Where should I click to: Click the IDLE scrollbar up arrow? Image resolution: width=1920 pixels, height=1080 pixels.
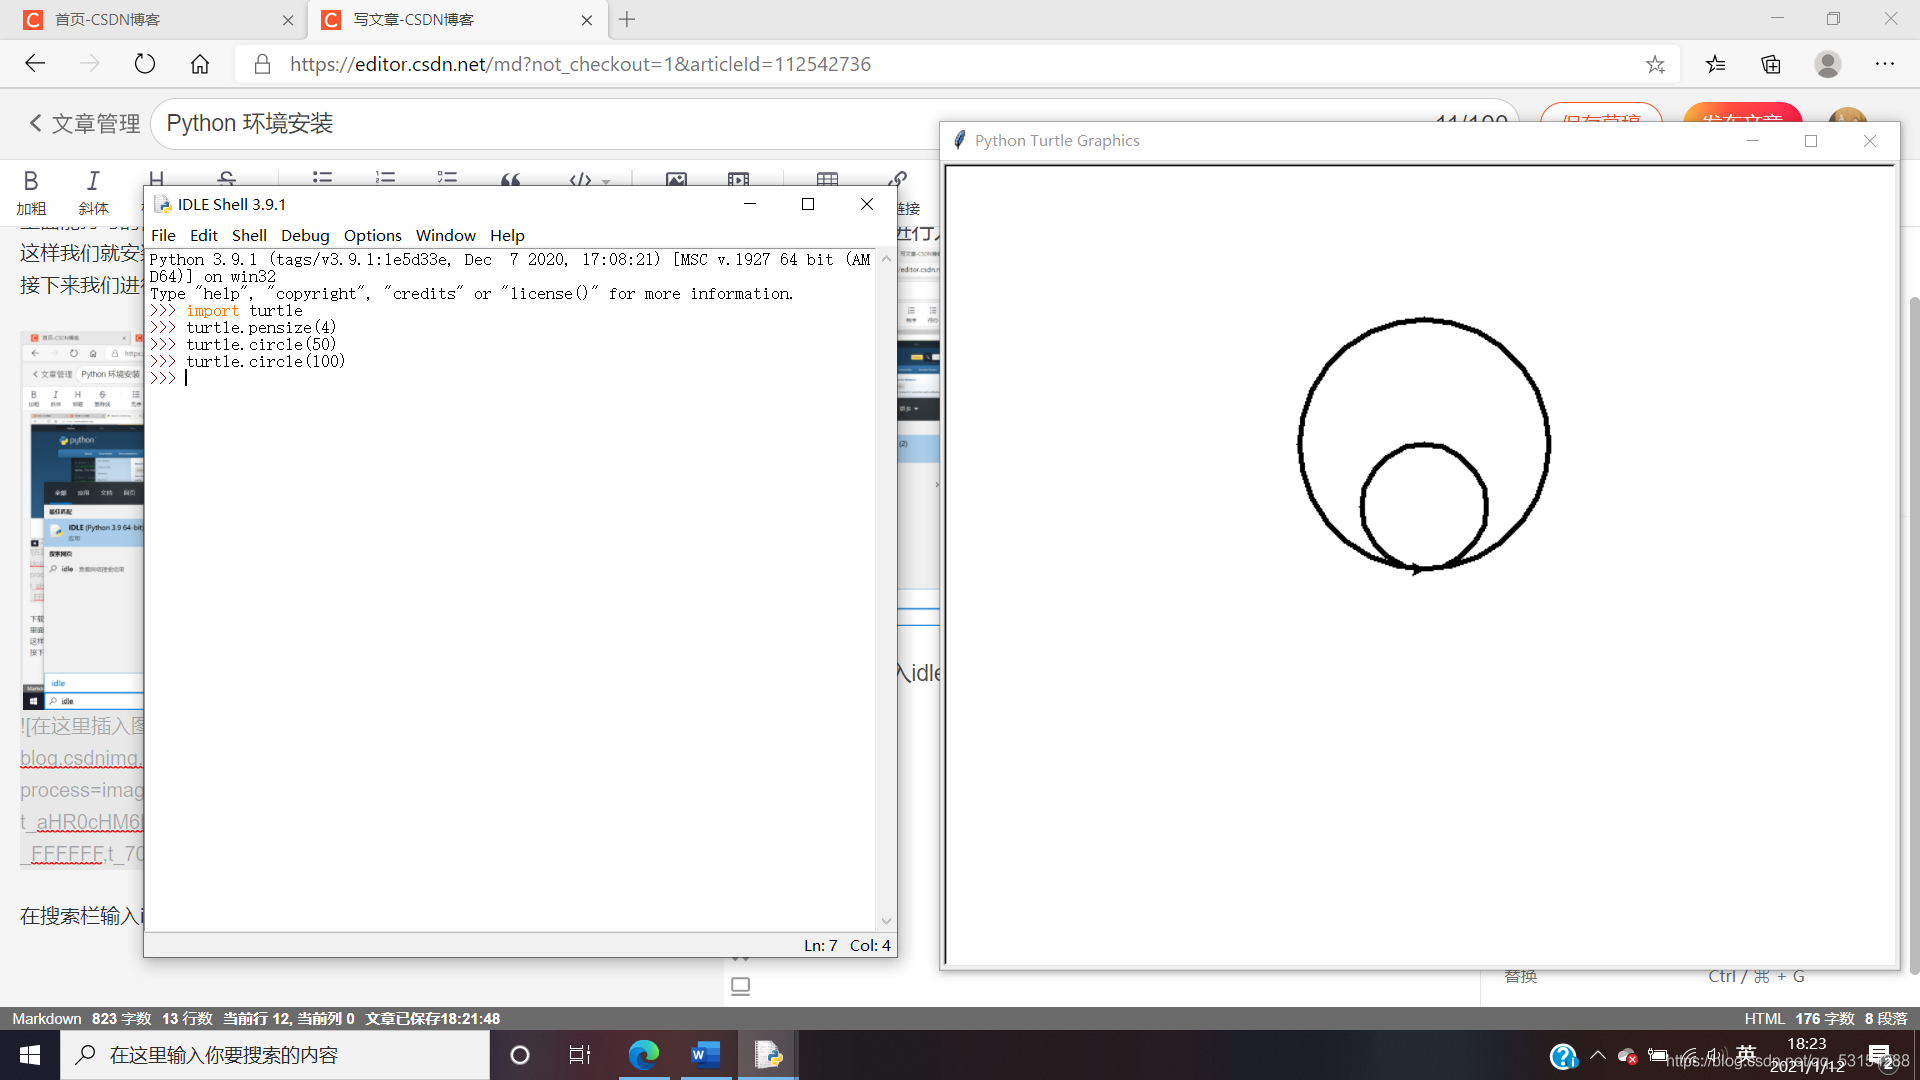[886, 259]
